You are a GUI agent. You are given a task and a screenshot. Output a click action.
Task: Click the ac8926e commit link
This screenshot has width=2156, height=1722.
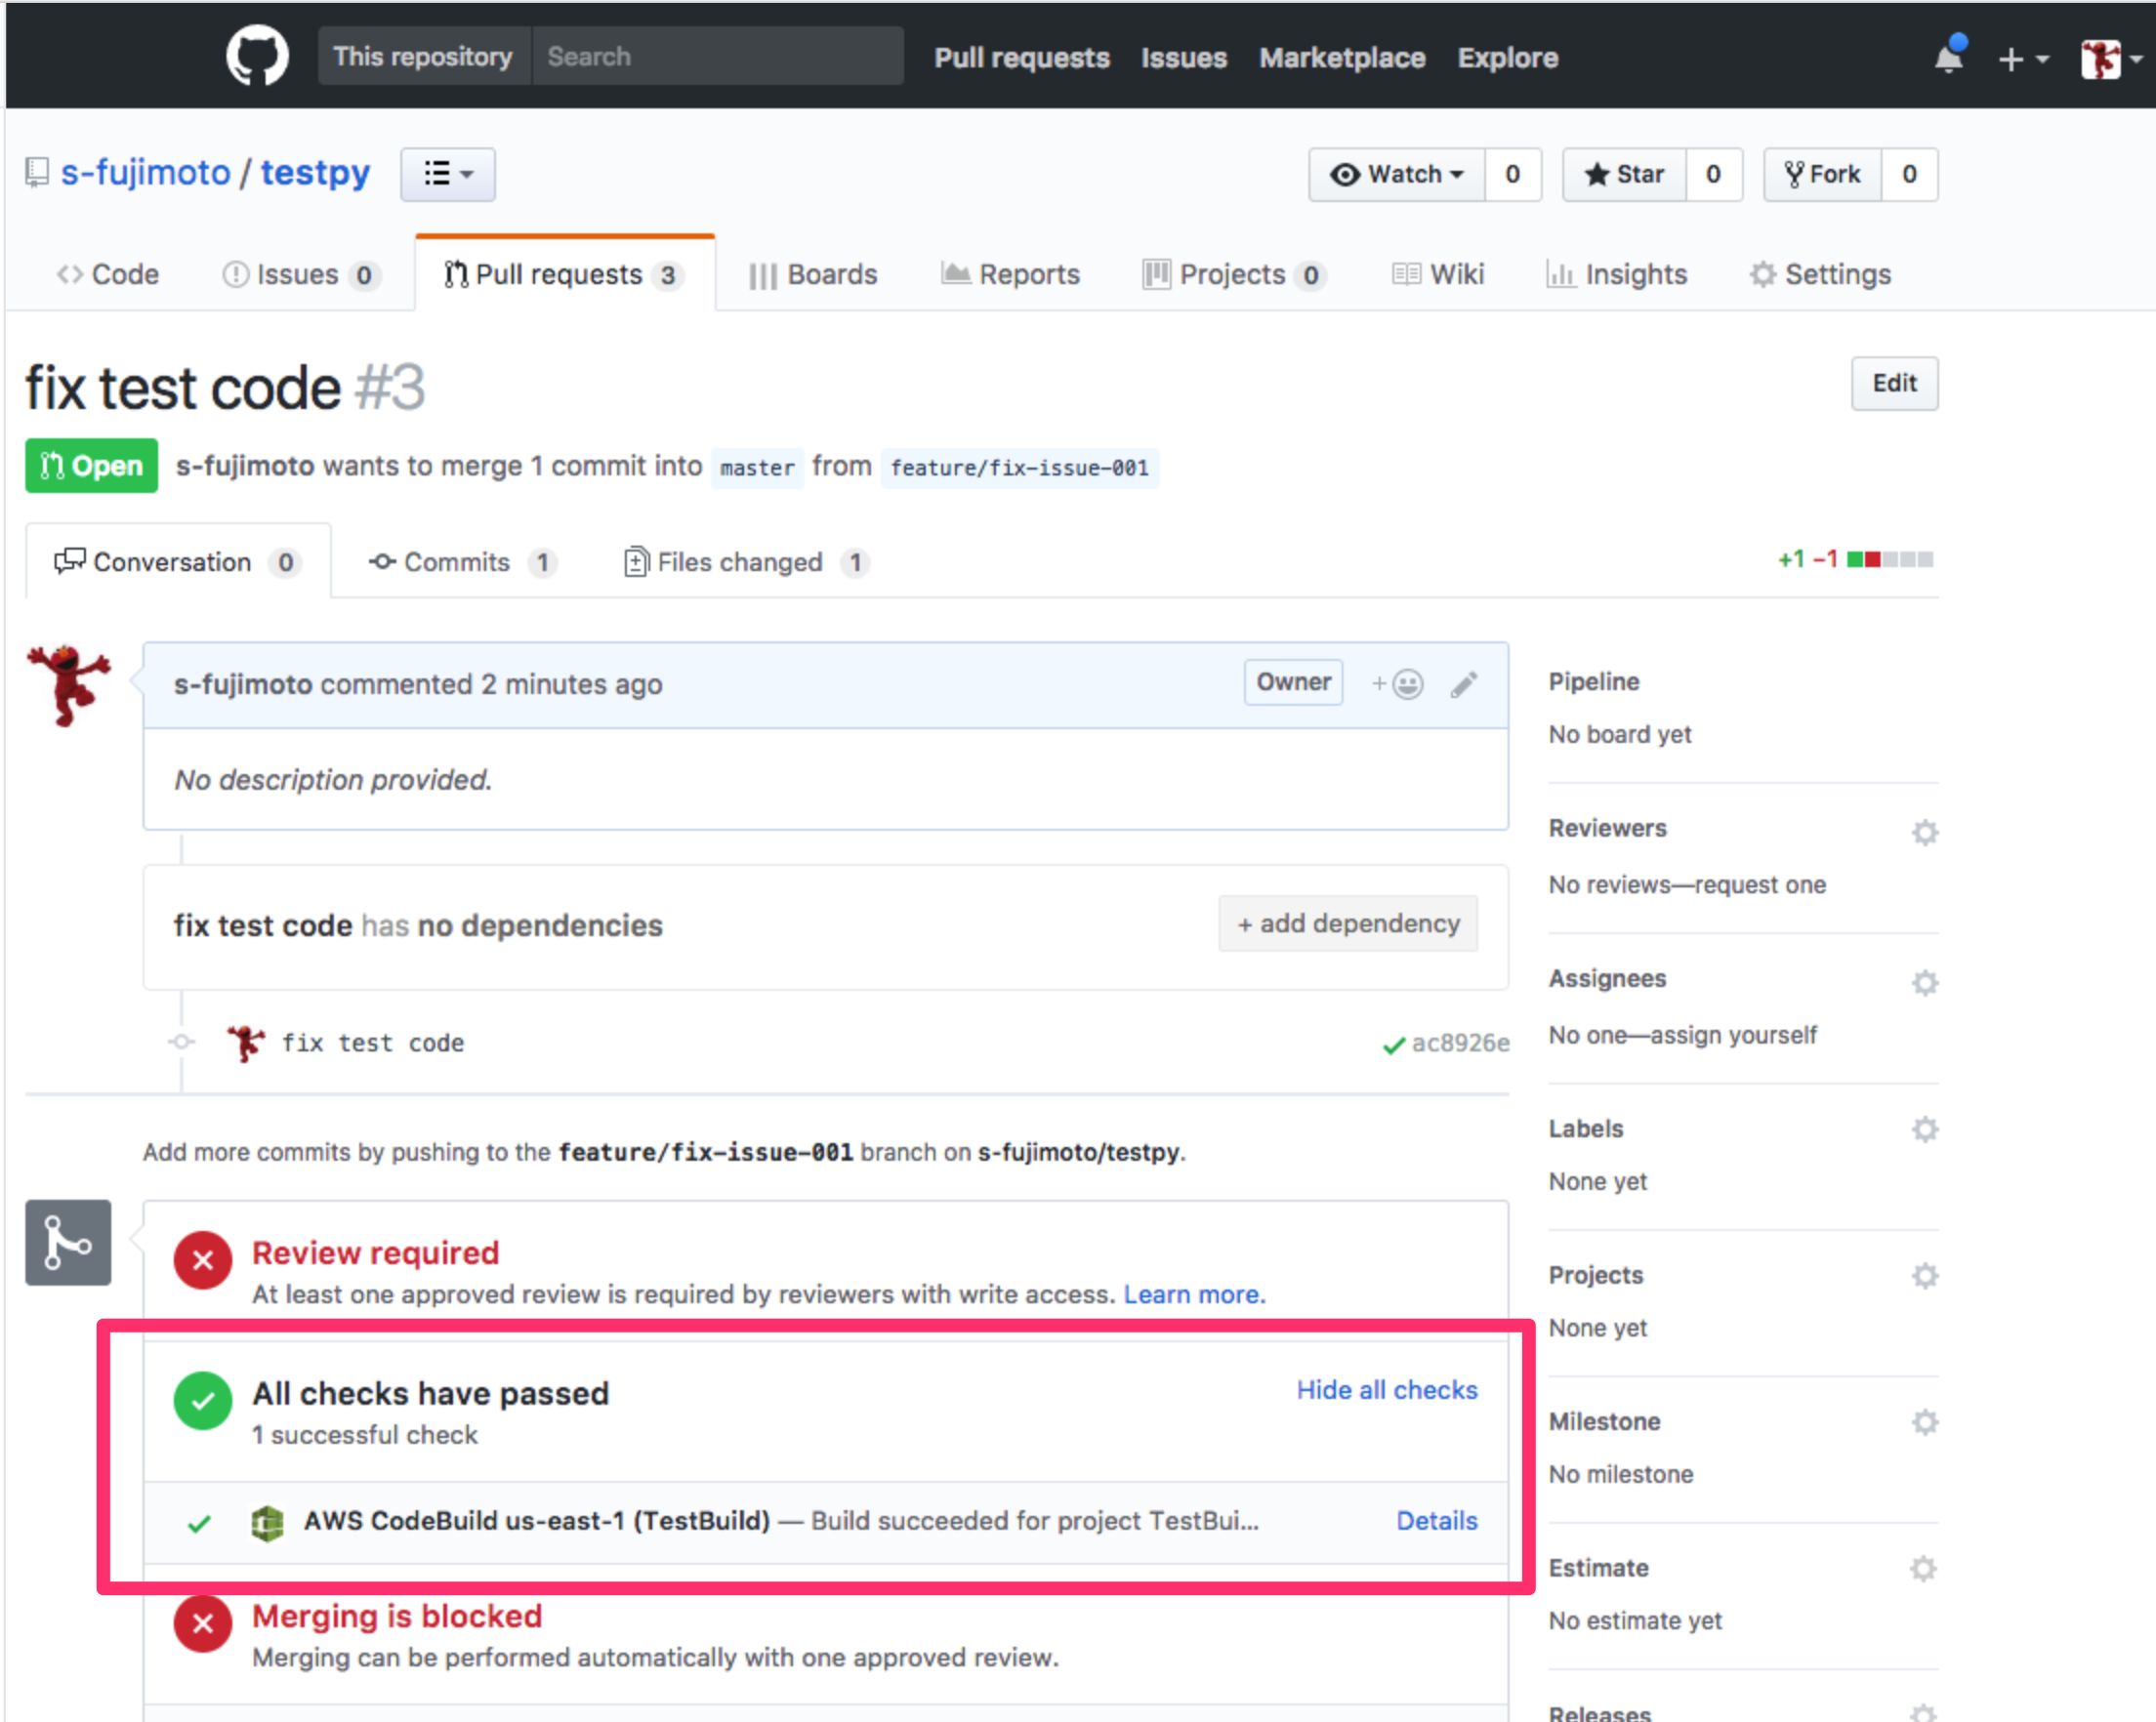tap(1460, 1042)
